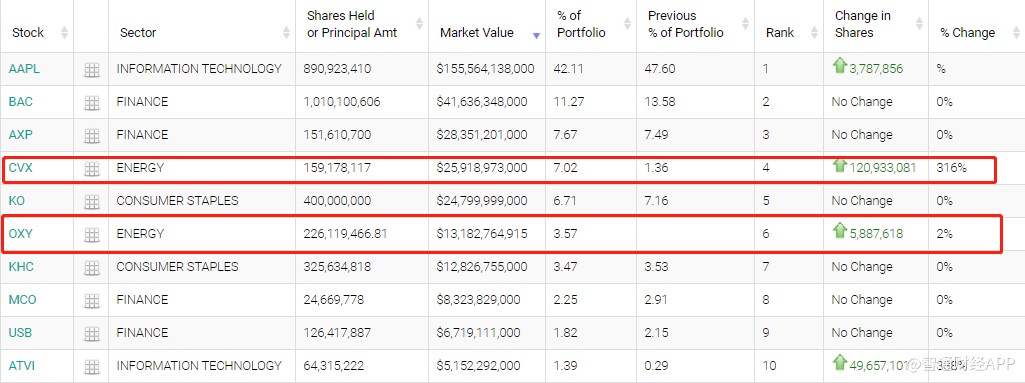Click INFORMATION TECHNOLOGY sector in AAPL row
The width and height of the screenshot is (1025, 383).
tap(199, 69)
